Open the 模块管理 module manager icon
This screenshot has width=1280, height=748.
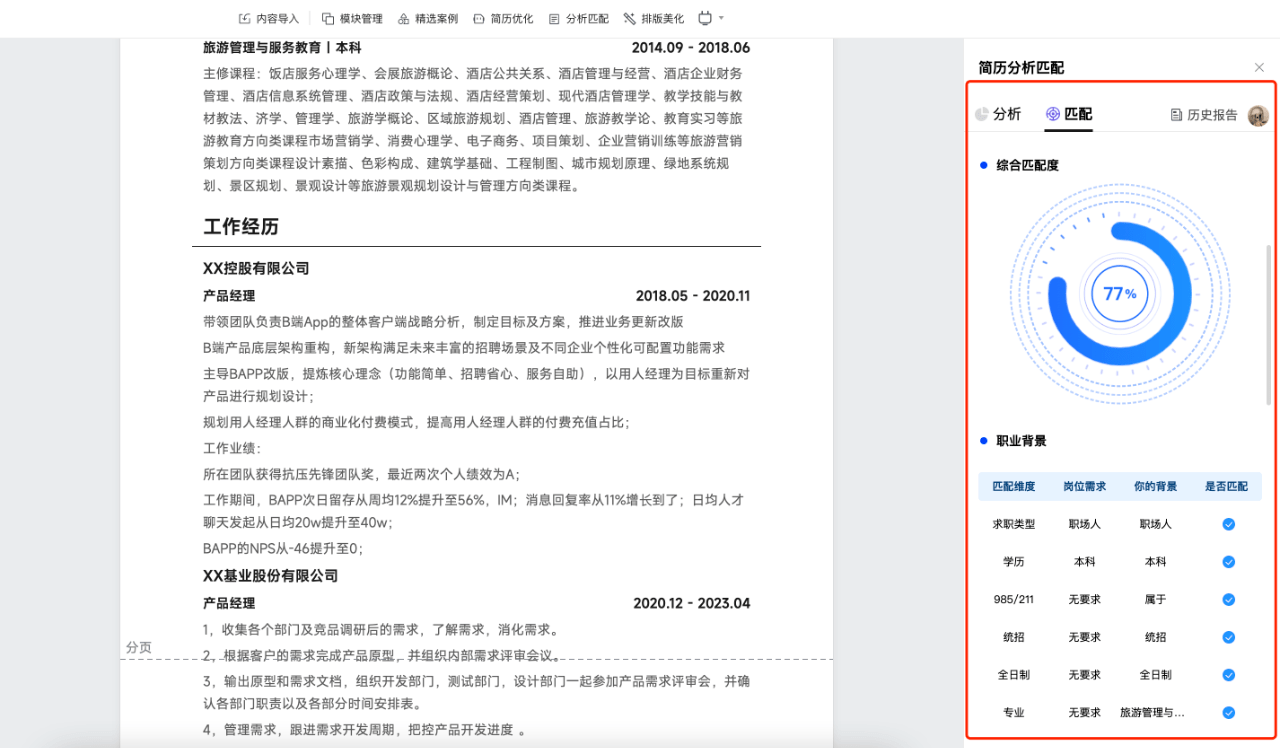pos(327,17)
